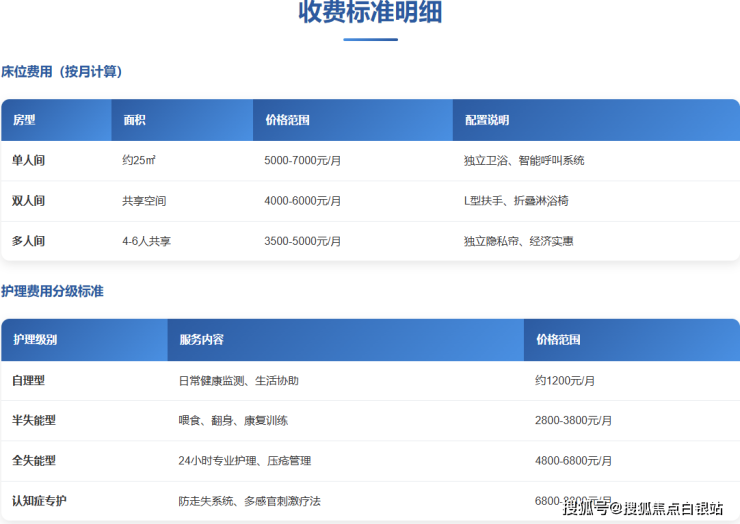Viewport: 740px width, 524px height.
Task: Click the 配置说明 column header
Action: pyautogui.click(x=486, y=120)
